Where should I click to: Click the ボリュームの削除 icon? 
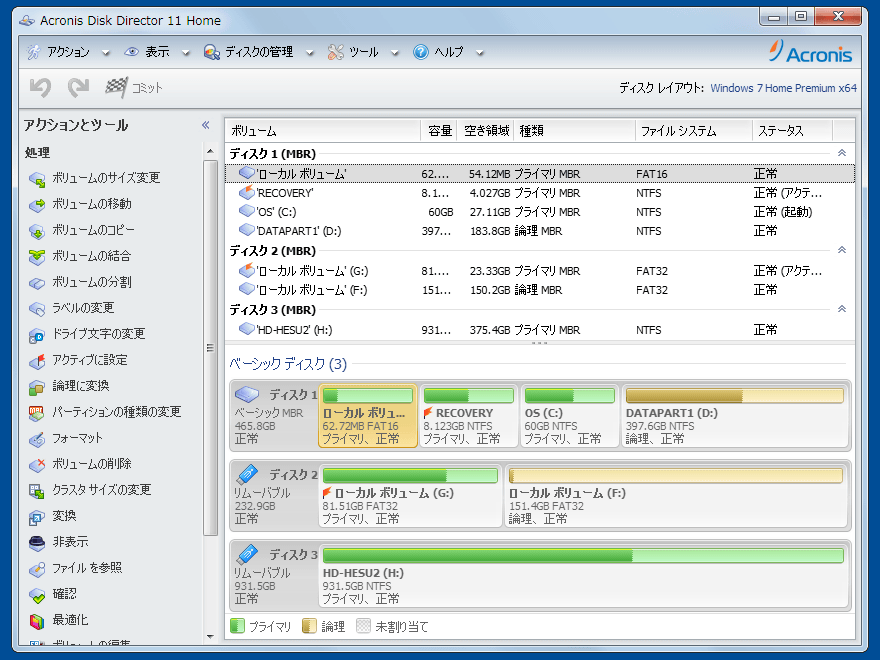pos(37,465)
